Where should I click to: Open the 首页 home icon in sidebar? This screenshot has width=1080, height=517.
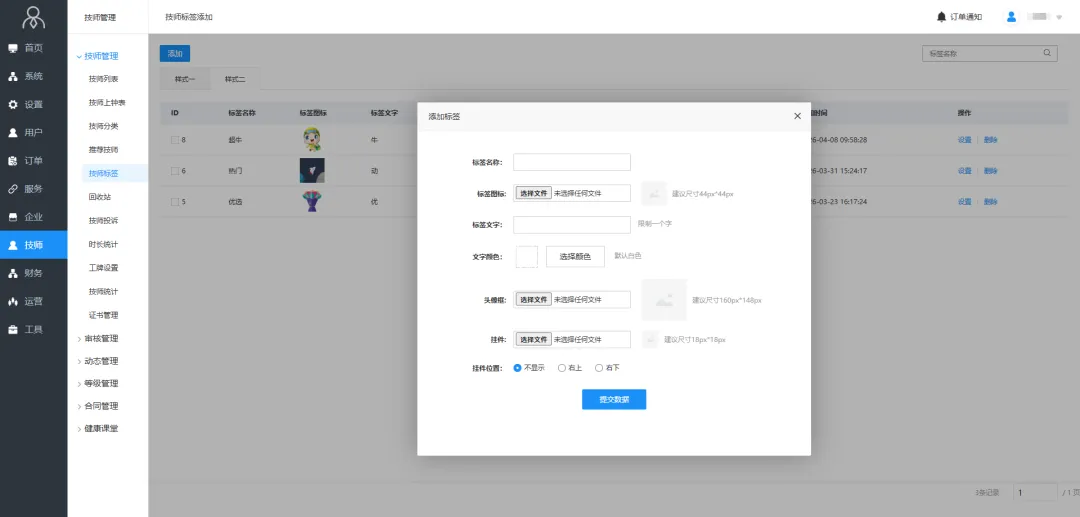pos(13,48)
